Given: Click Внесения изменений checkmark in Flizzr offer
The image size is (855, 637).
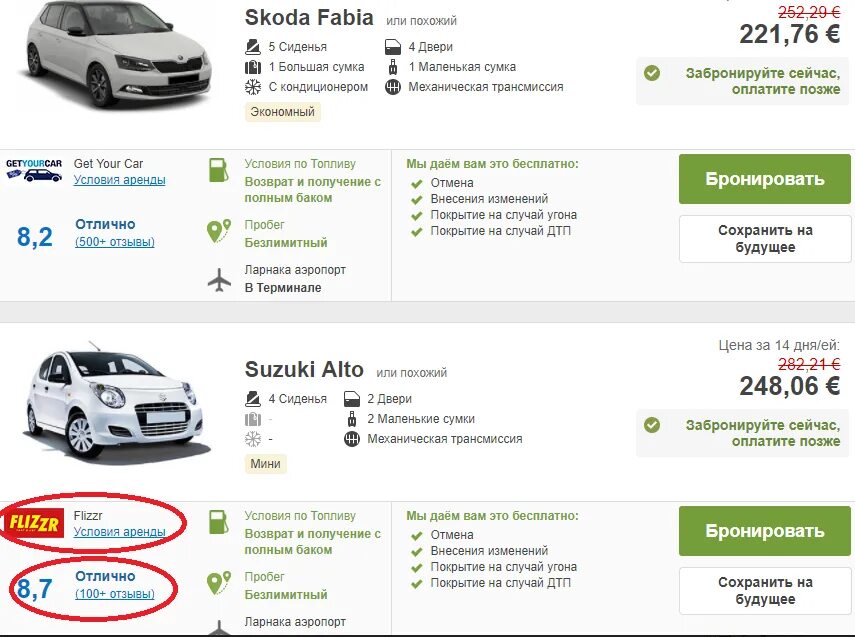Looking at the screenshot, I should (x=416, y=551).
